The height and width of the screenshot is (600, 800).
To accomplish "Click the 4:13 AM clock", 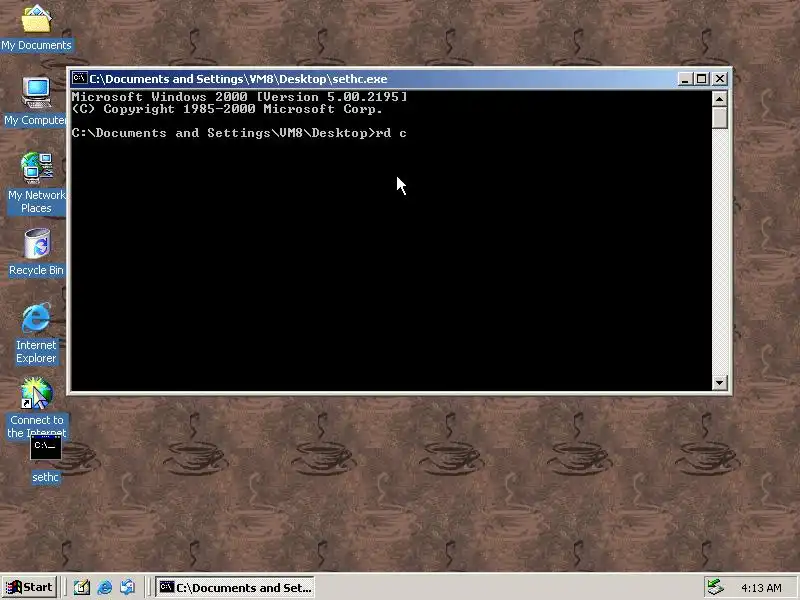I will click(x=761, y=588).
